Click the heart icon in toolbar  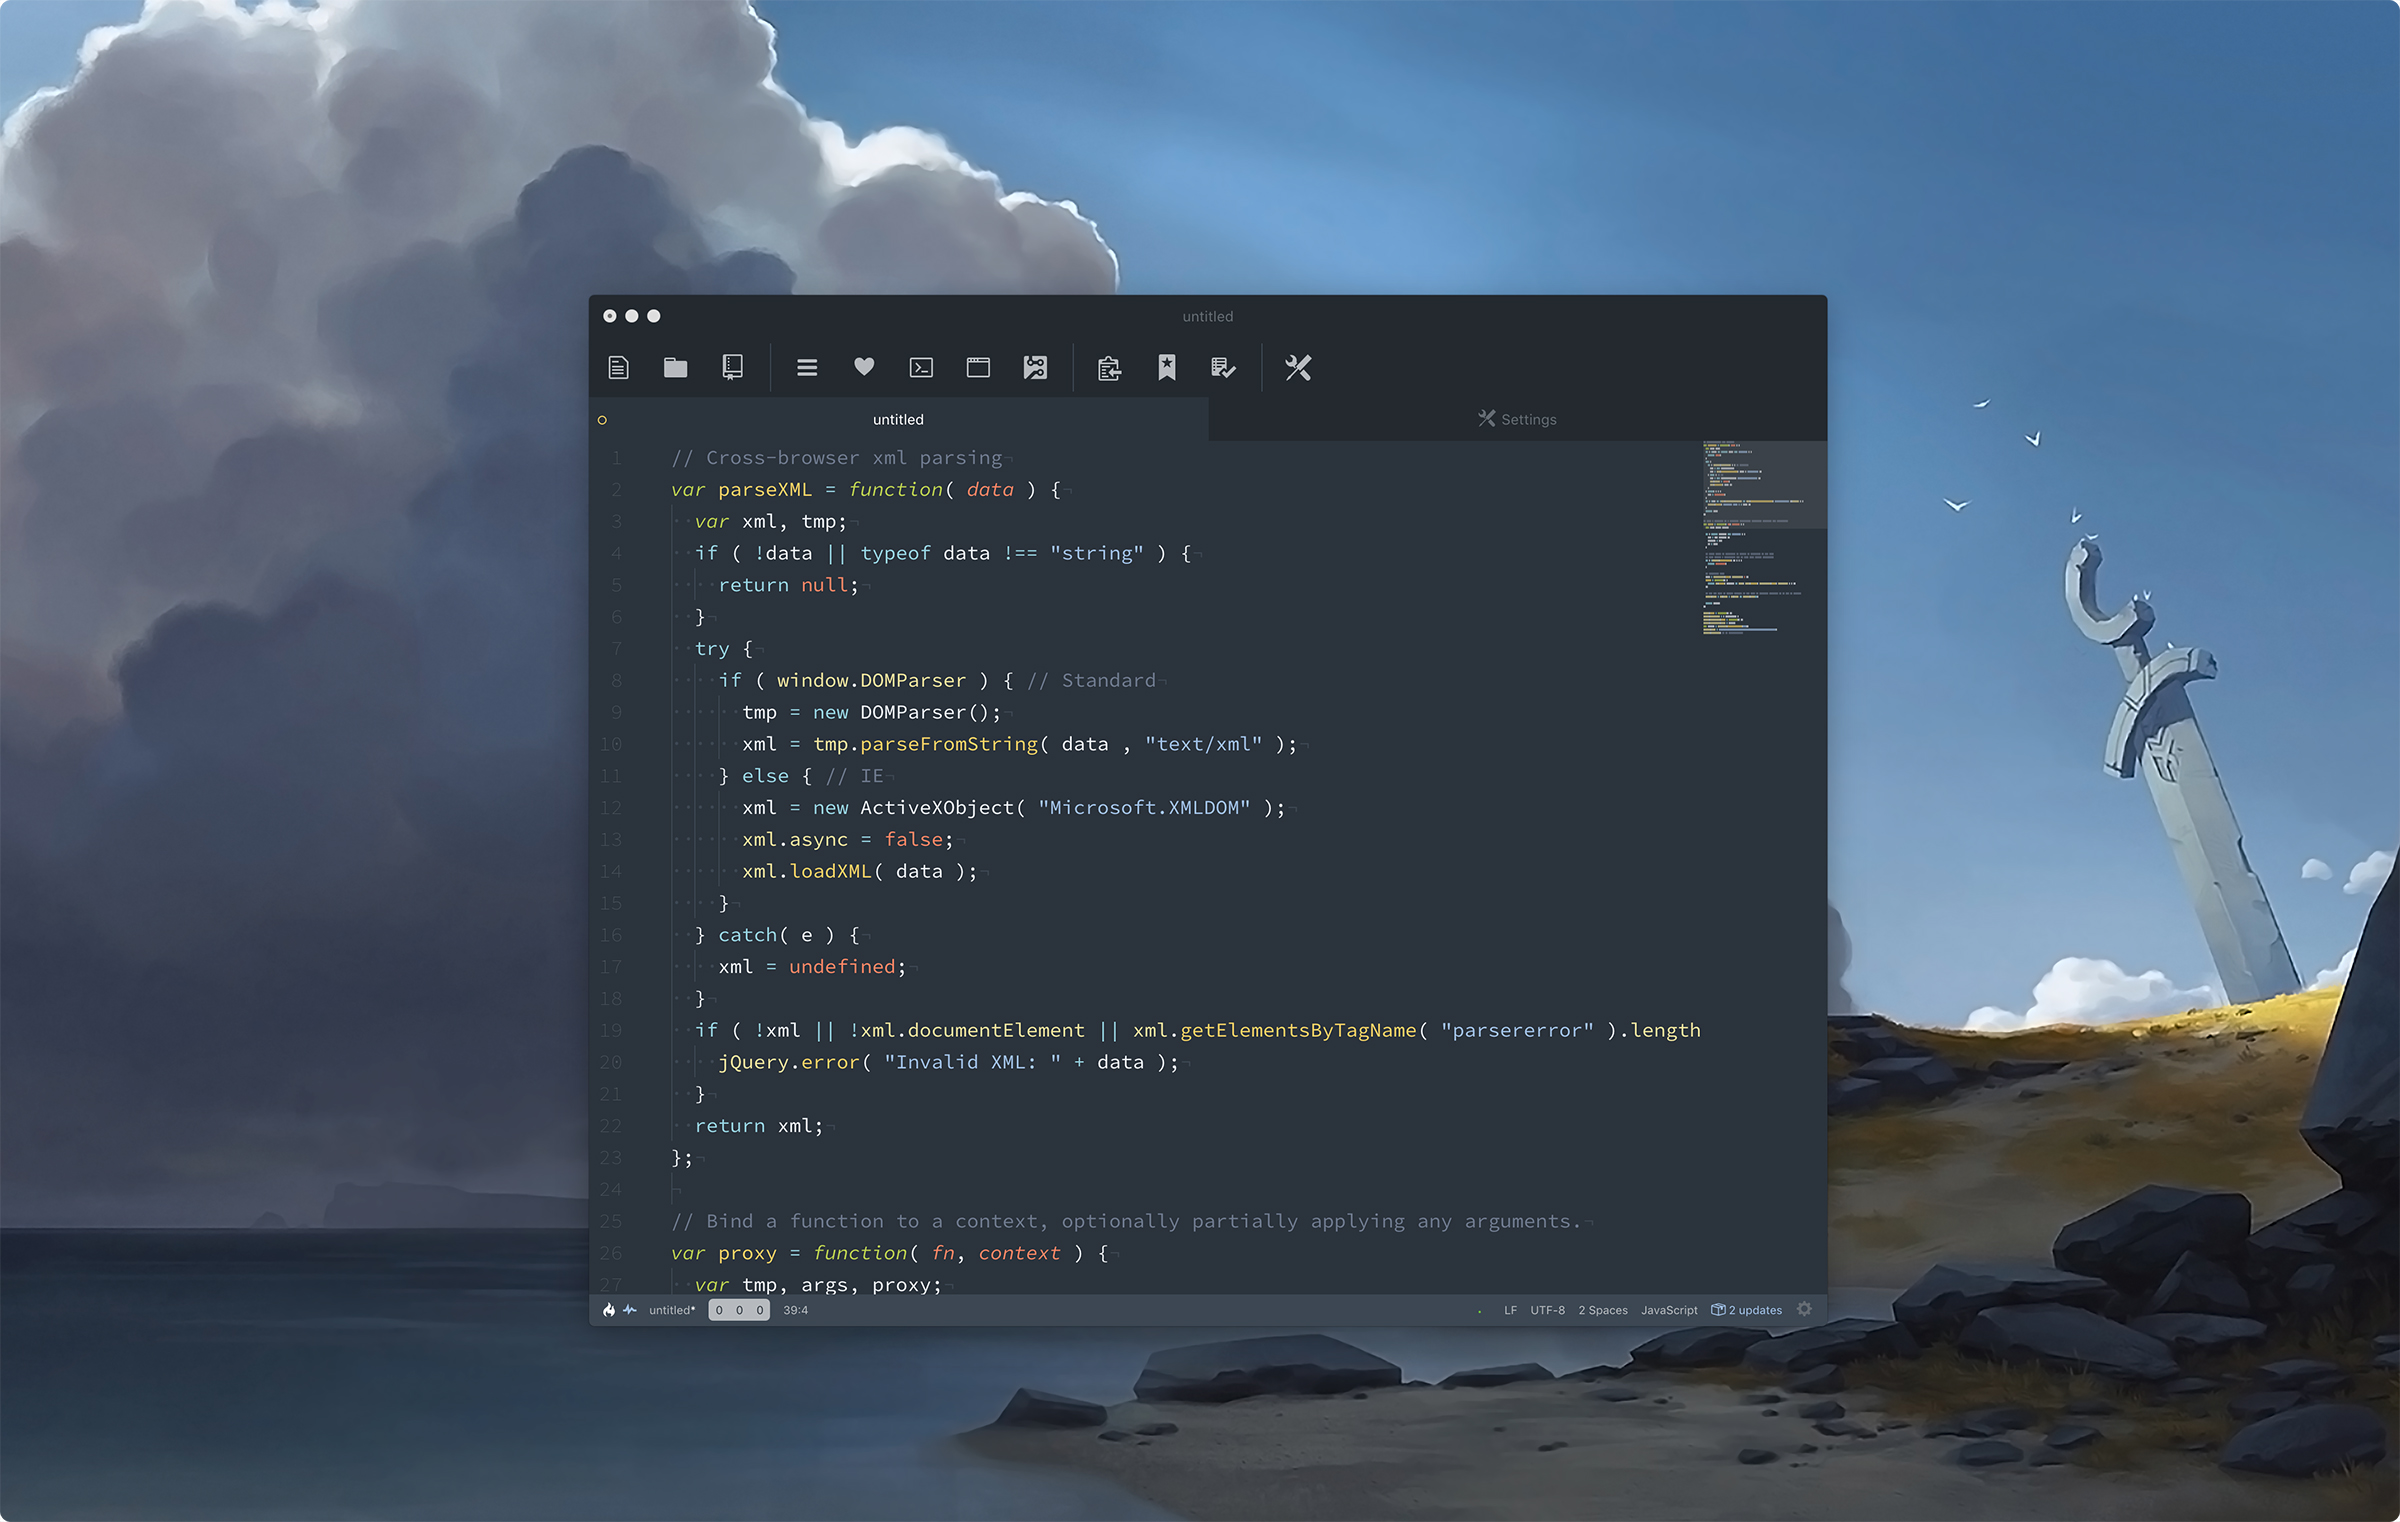click(864, 367)
